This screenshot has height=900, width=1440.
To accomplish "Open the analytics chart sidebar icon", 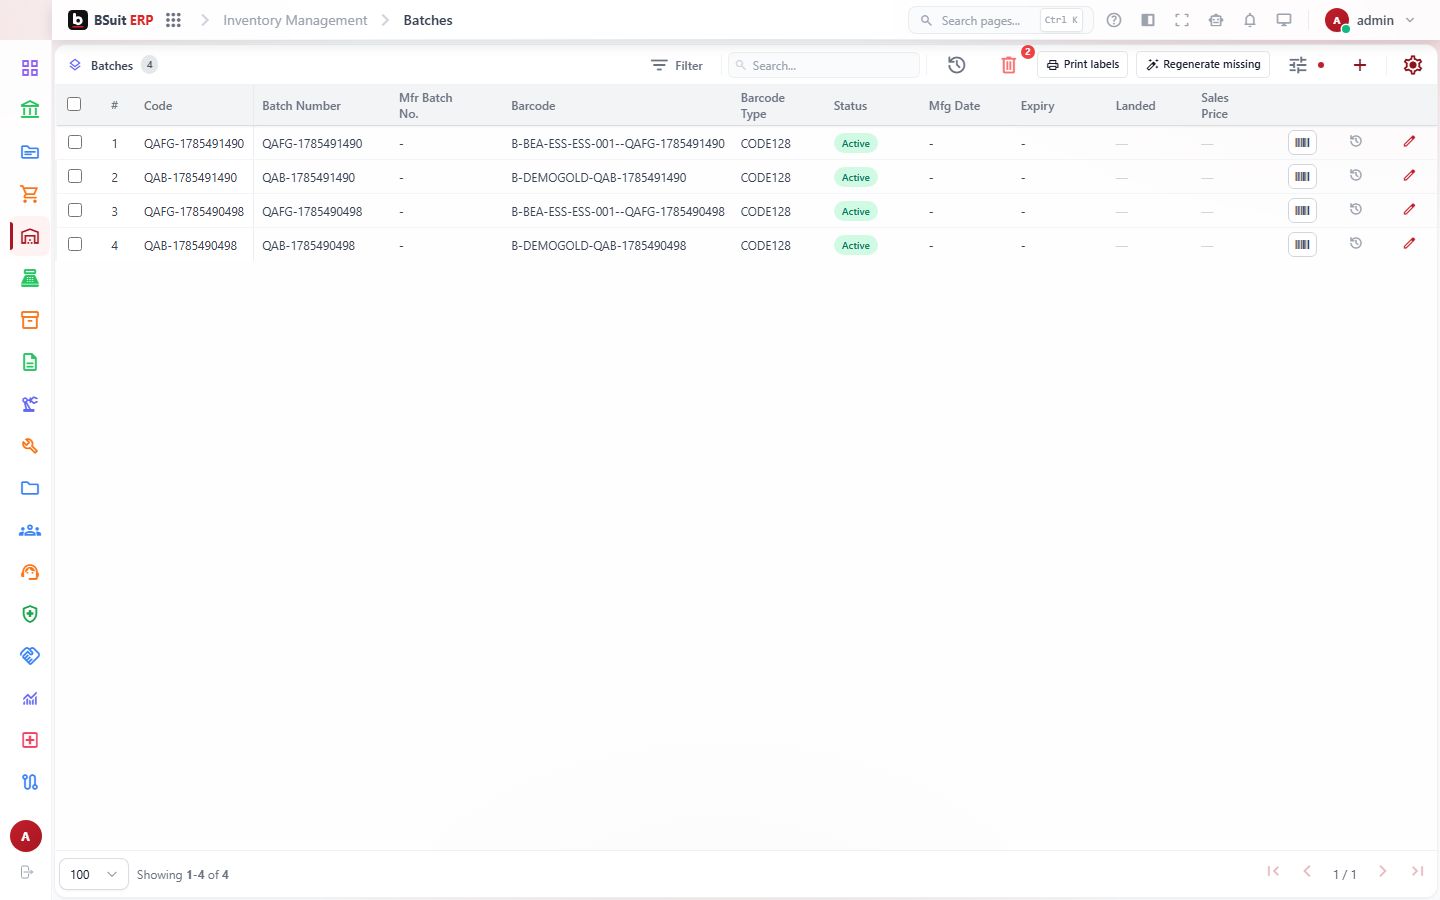I will click(x=30, y=698).
